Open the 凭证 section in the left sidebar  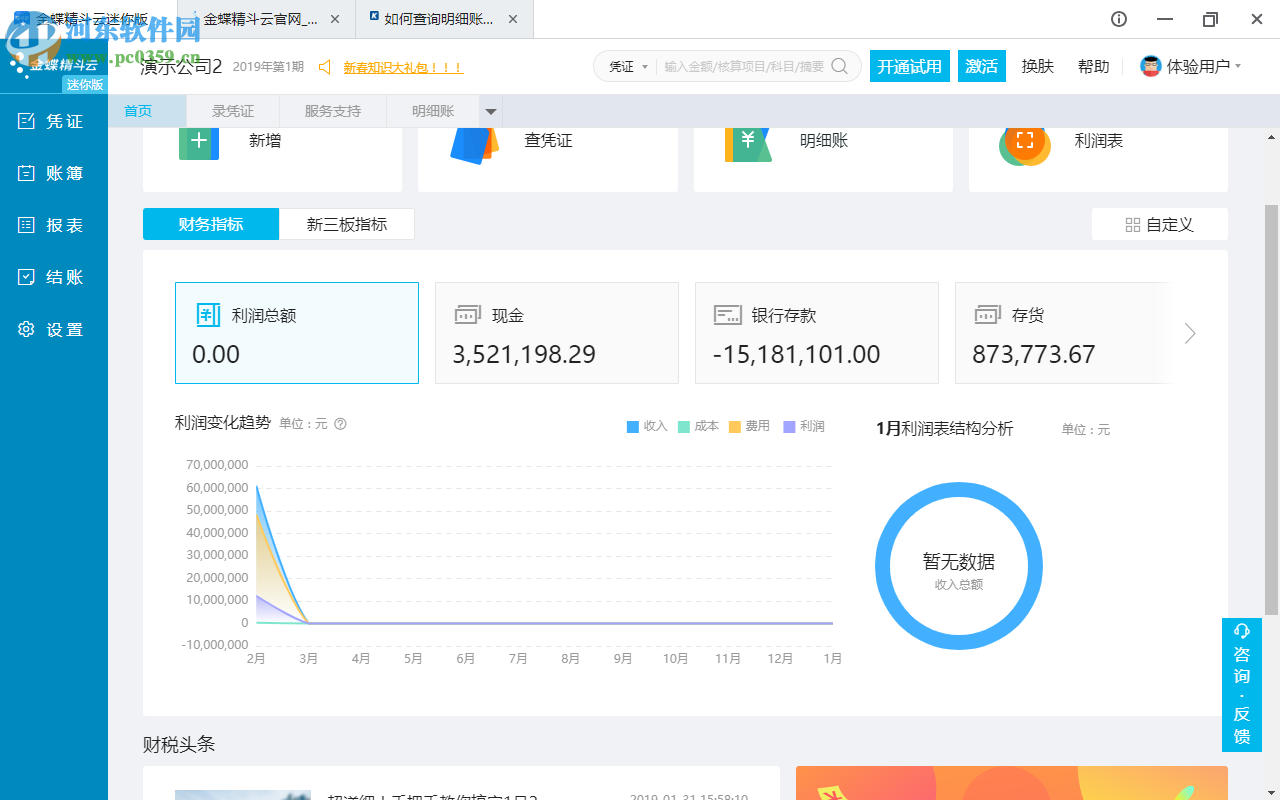[x=50, y=120]
